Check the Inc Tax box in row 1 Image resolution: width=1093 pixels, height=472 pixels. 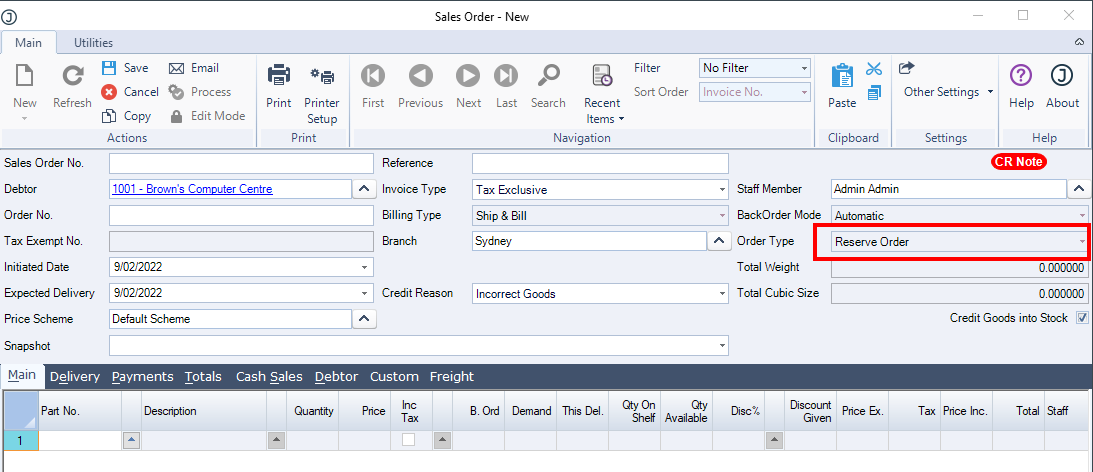tap(409, 440)
